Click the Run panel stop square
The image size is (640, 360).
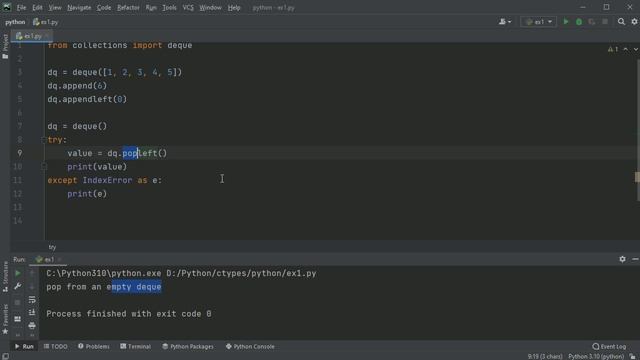point(18,302)
